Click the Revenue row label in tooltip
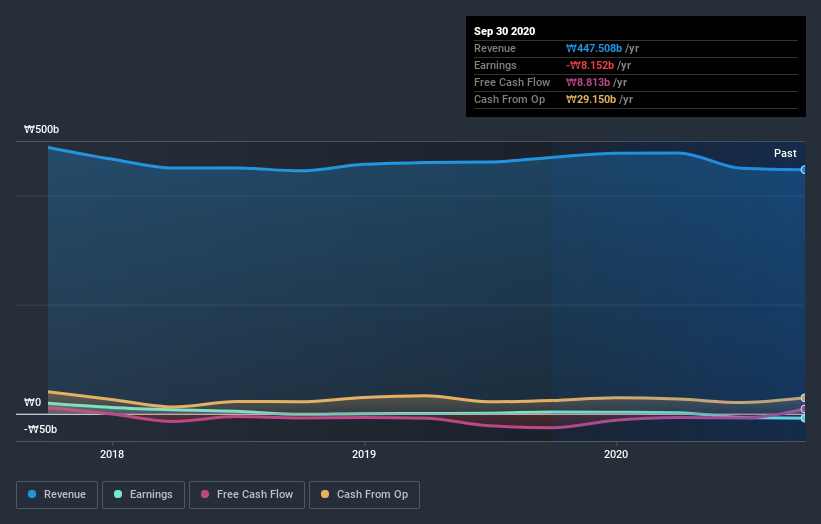This screenshot has width=821, height=524. pyautogui.click(x=495, y=48)
